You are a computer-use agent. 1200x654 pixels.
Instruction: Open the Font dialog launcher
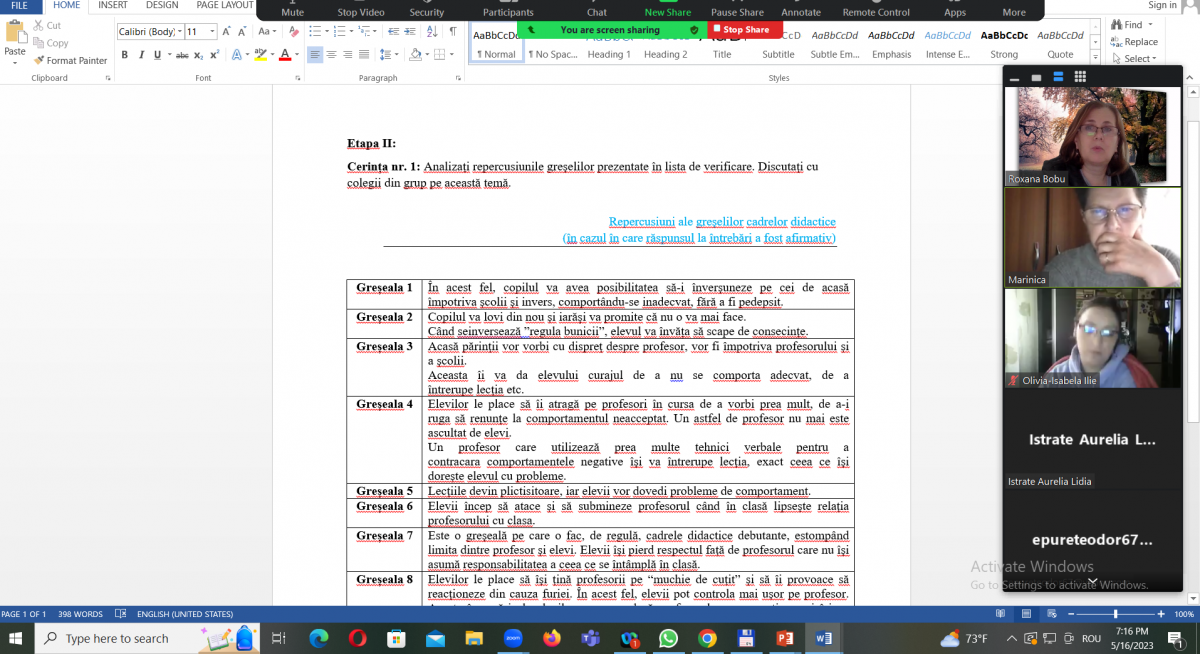(298, 78)
